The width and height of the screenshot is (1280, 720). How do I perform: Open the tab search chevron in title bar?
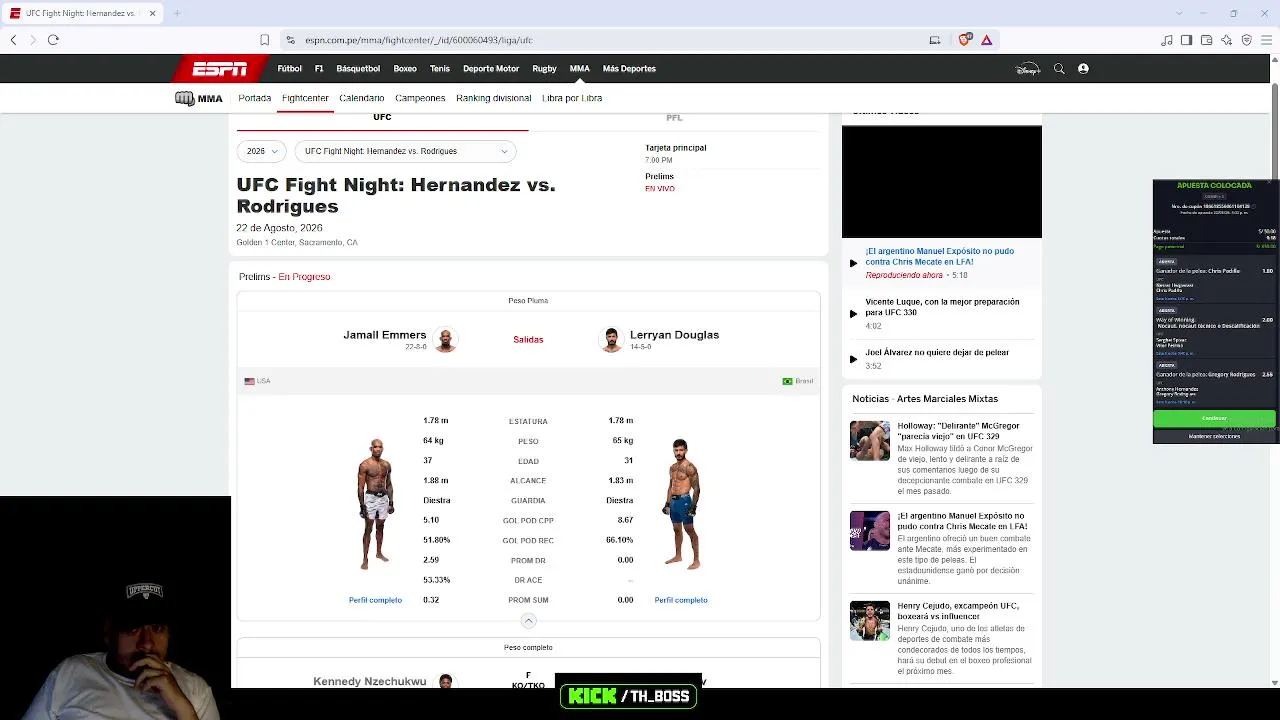pos(1177,13)
